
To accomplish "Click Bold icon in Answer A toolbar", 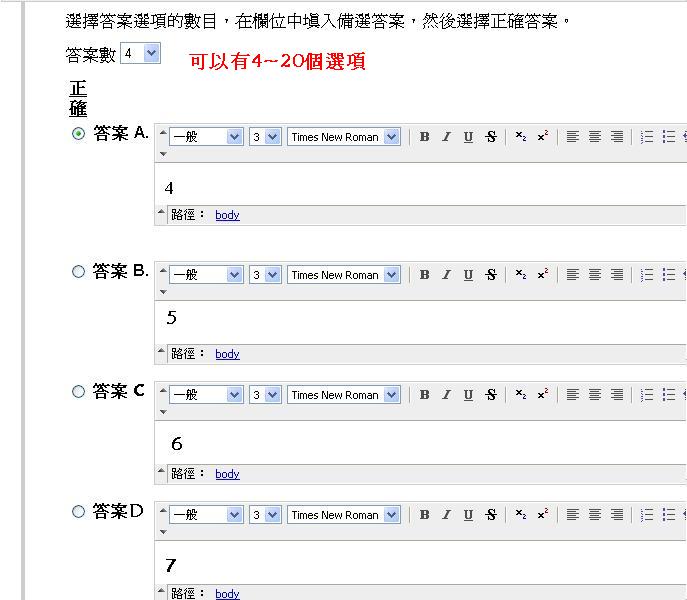I will click(x=424, y=137).
